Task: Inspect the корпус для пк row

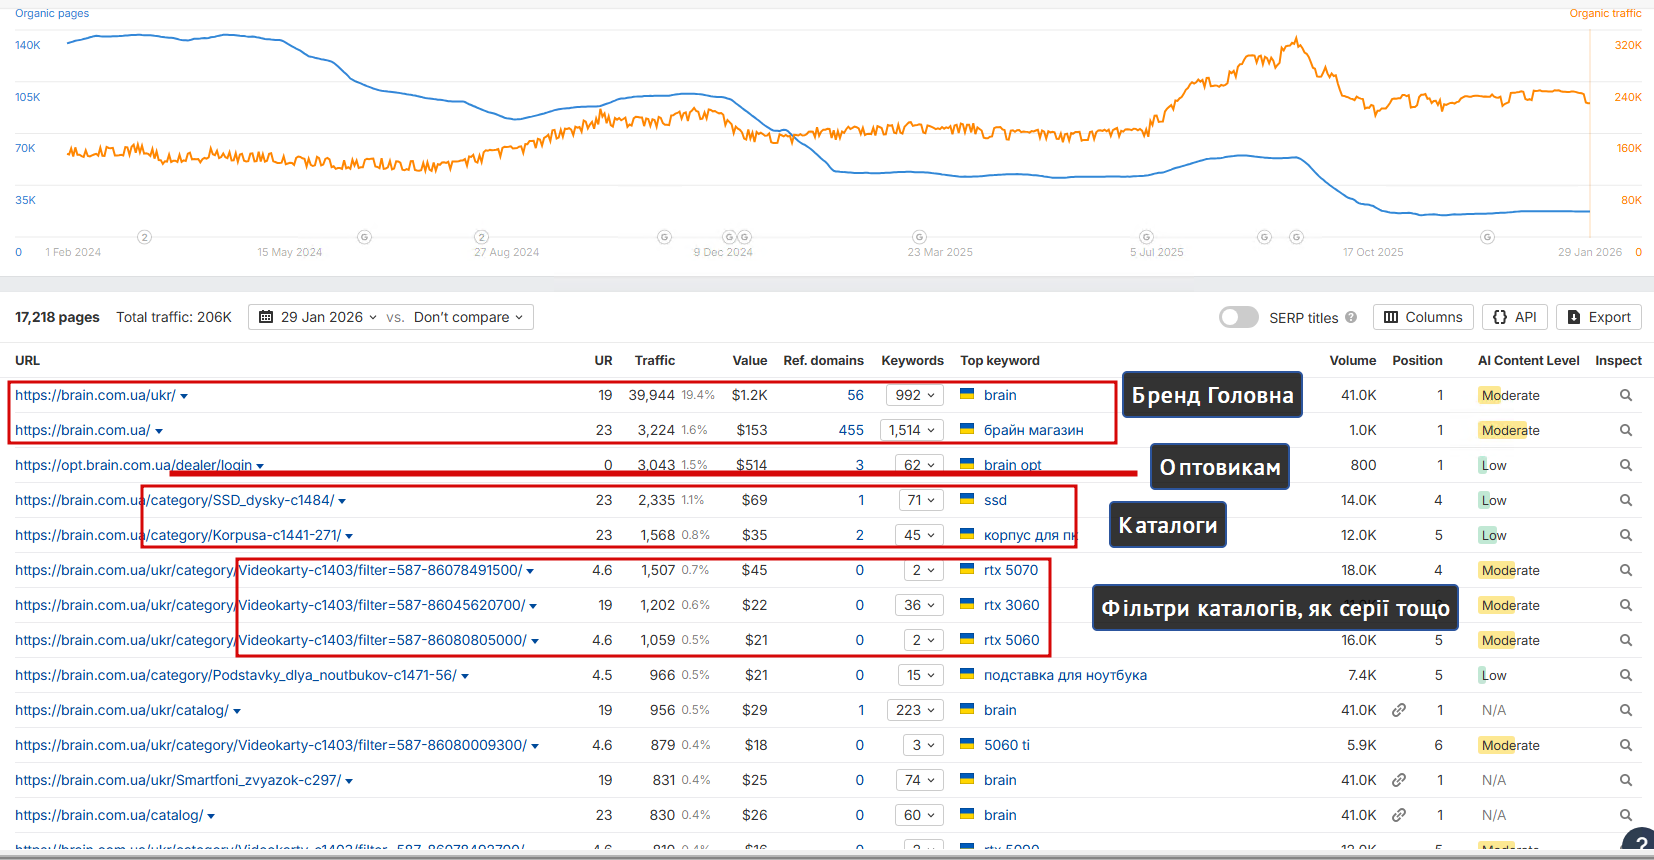Action: pos(1626,535)
